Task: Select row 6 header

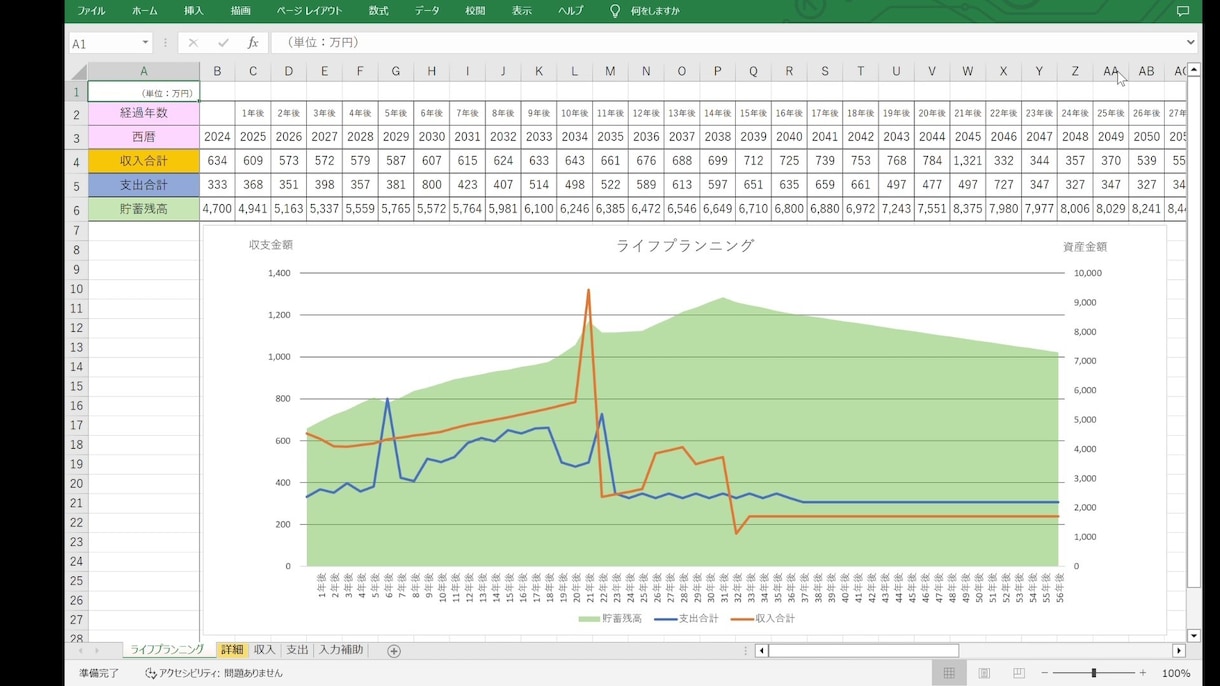Action: tap(76, 210)
